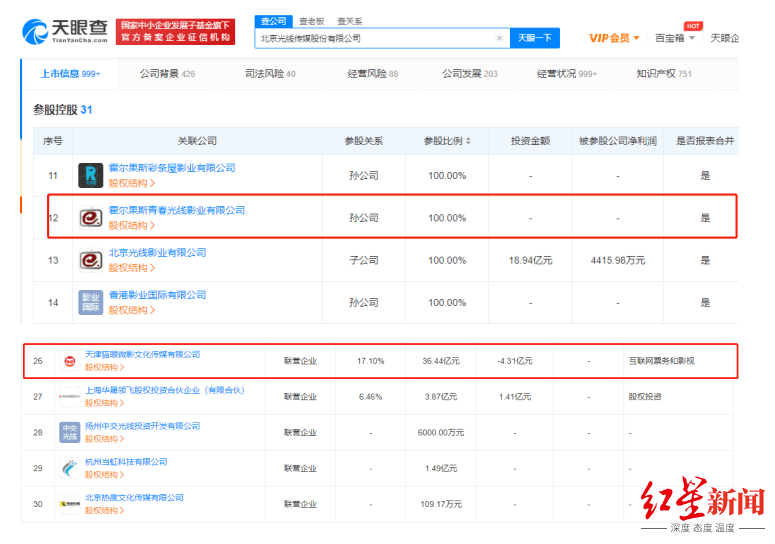Open logo of 上海华晟领飞股权投资合伙企业
Viewport: 775px width, 544px height.
(x=70, y=397)
